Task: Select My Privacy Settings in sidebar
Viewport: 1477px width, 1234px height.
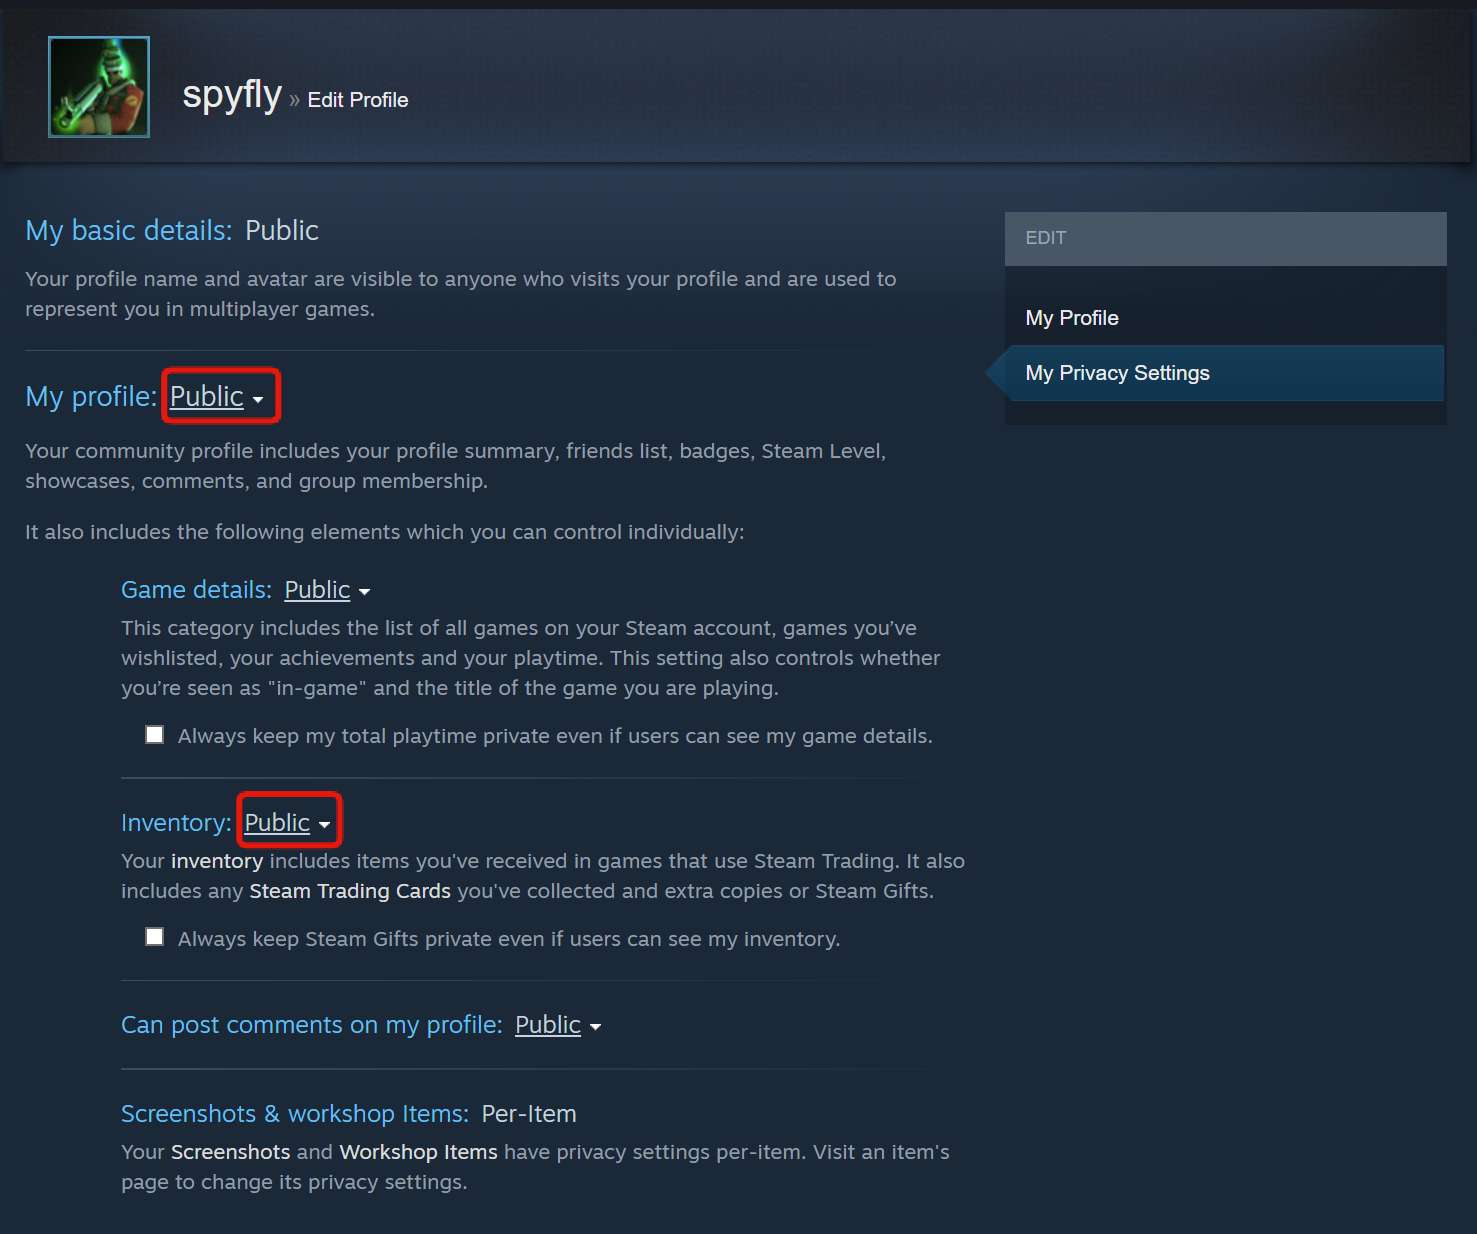Action: (1117, 373)
